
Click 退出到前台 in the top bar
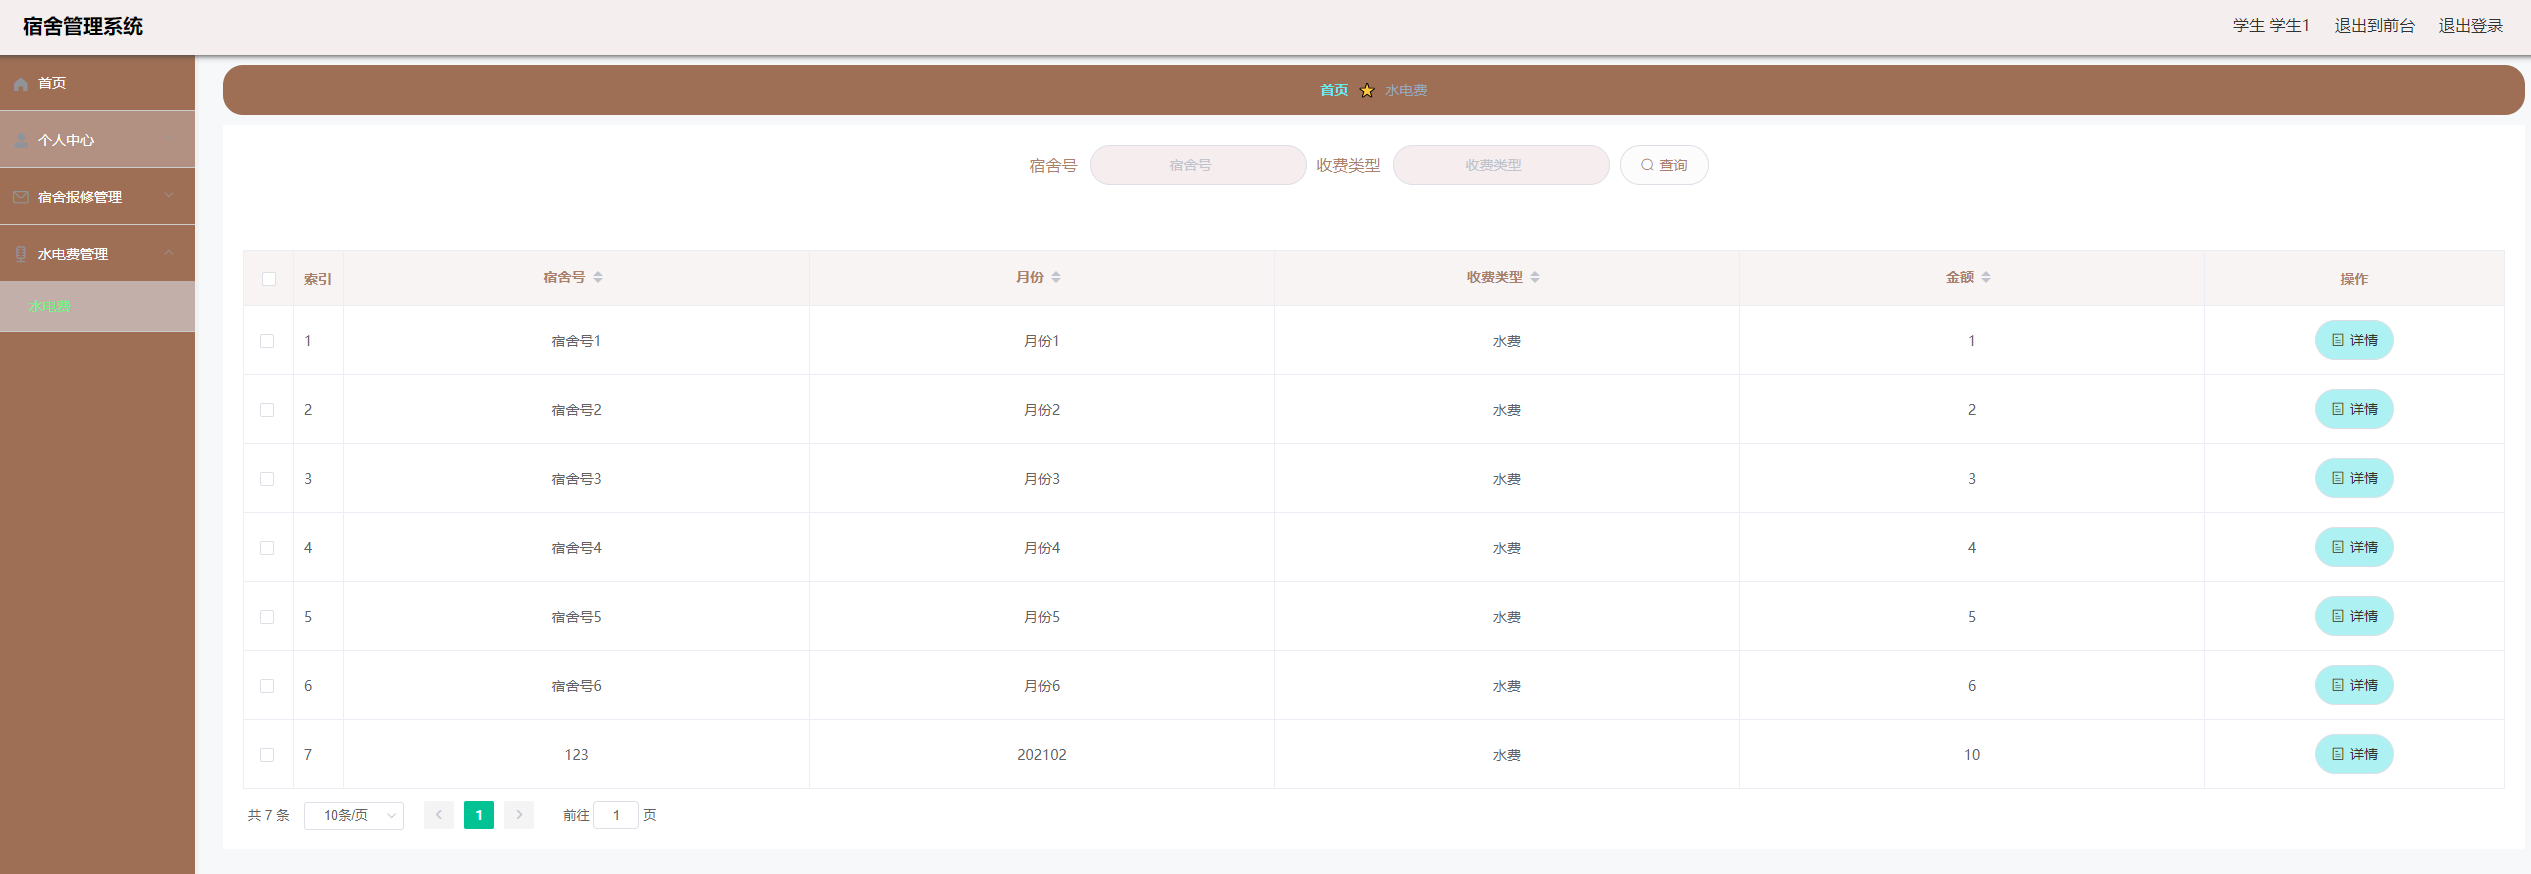coord(2374,26)
